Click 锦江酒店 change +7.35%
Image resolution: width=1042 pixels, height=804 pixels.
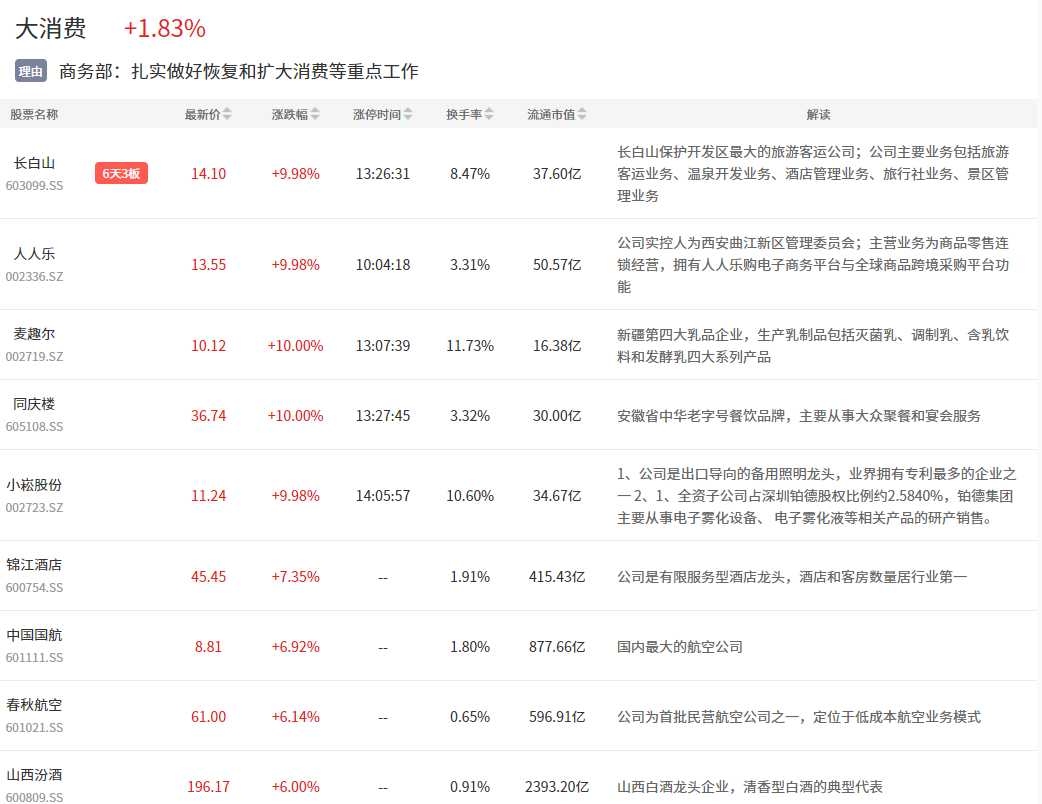coord(296,577)
